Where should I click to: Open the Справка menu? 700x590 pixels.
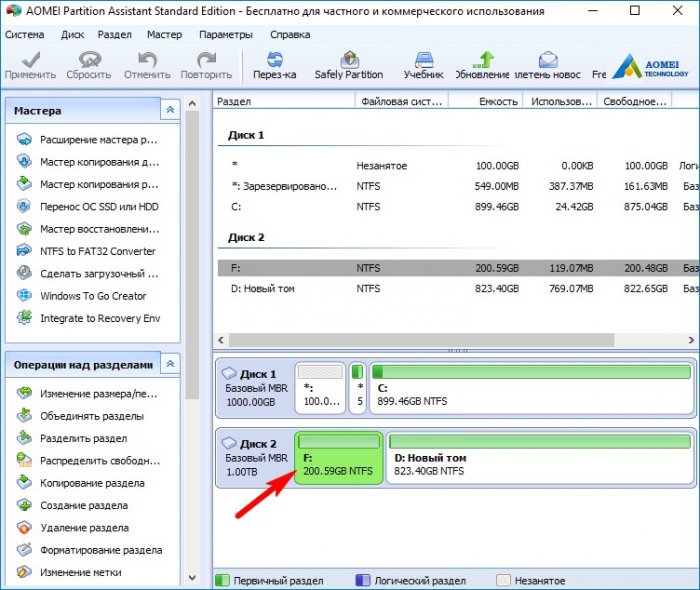290,35
